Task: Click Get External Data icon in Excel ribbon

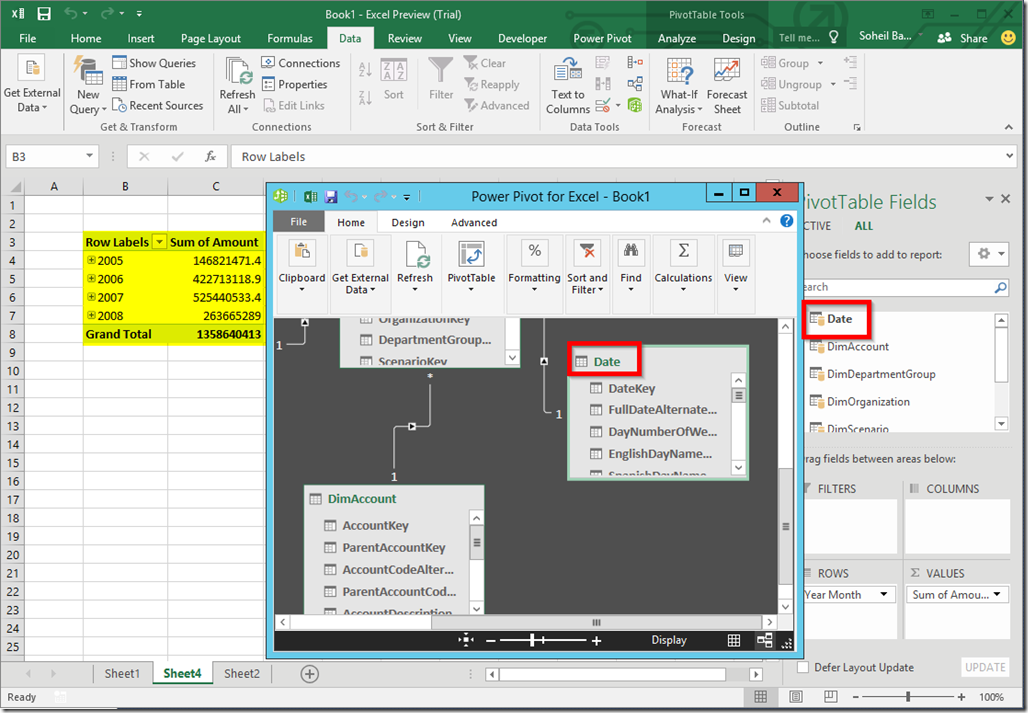Action: coord(31,70)
